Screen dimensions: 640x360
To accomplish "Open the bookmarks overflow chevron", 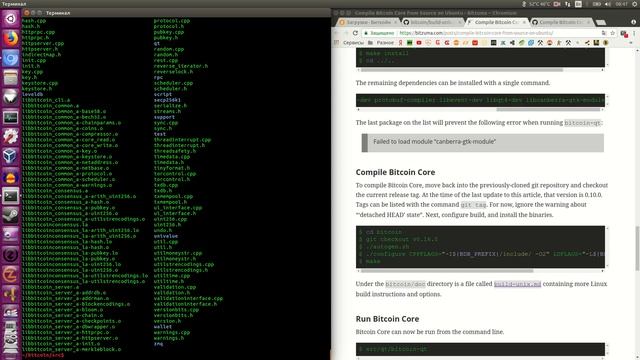I will 631,42.
